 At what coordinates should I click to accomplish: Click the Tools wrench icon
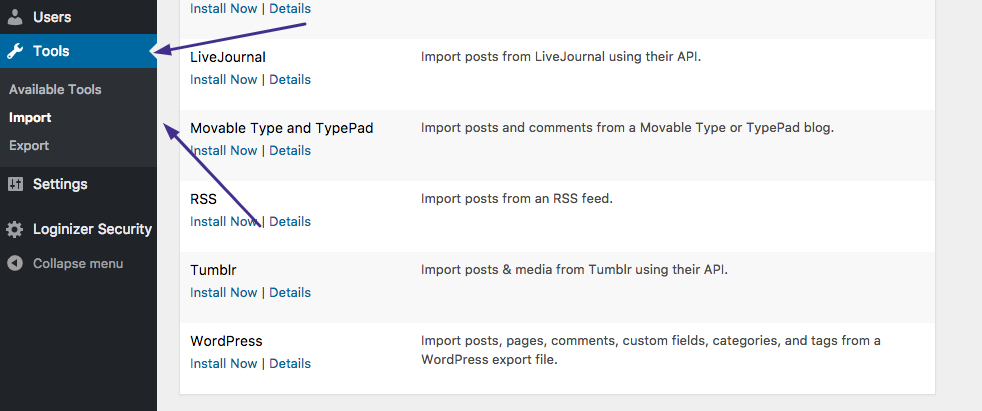tap(15, 52)
